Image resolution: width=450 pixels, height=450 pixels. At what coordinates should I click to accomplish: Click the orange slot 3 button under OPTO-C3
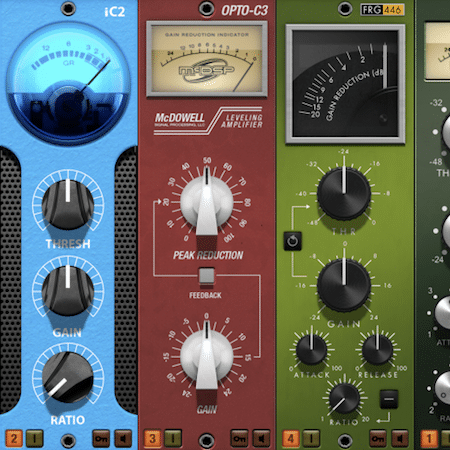tap(152, 438)
